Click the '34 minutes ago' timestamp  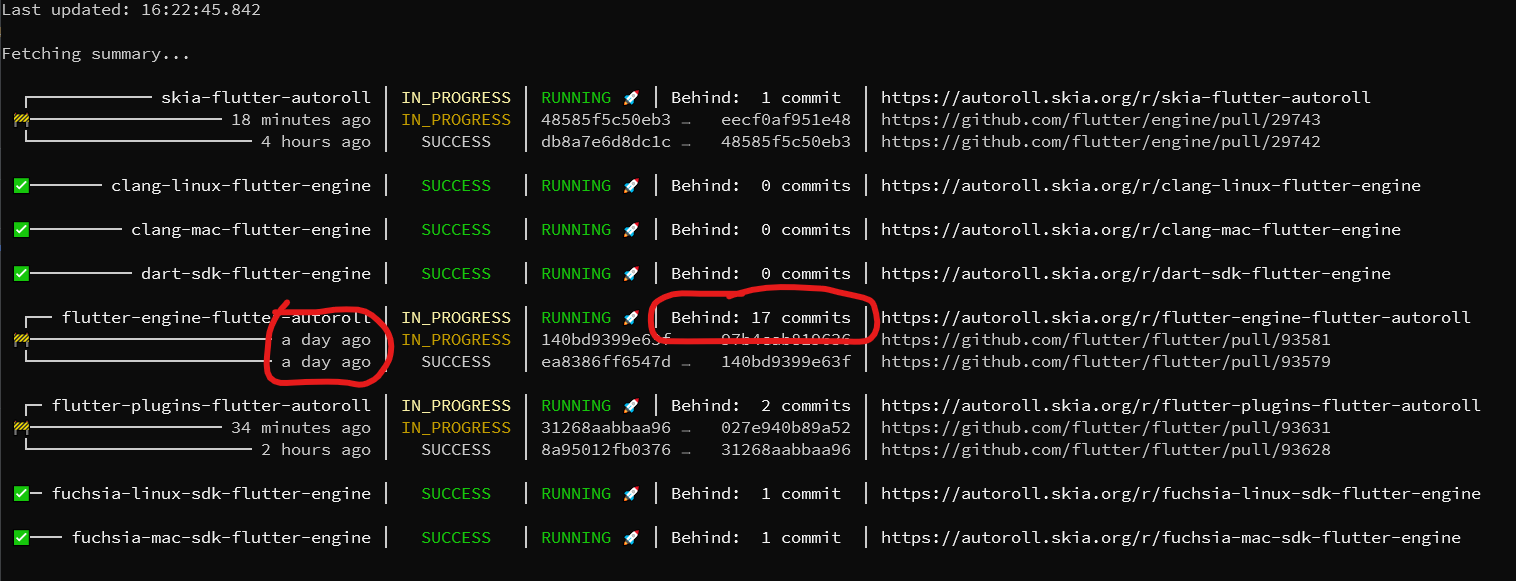click(x=301, y=428)
